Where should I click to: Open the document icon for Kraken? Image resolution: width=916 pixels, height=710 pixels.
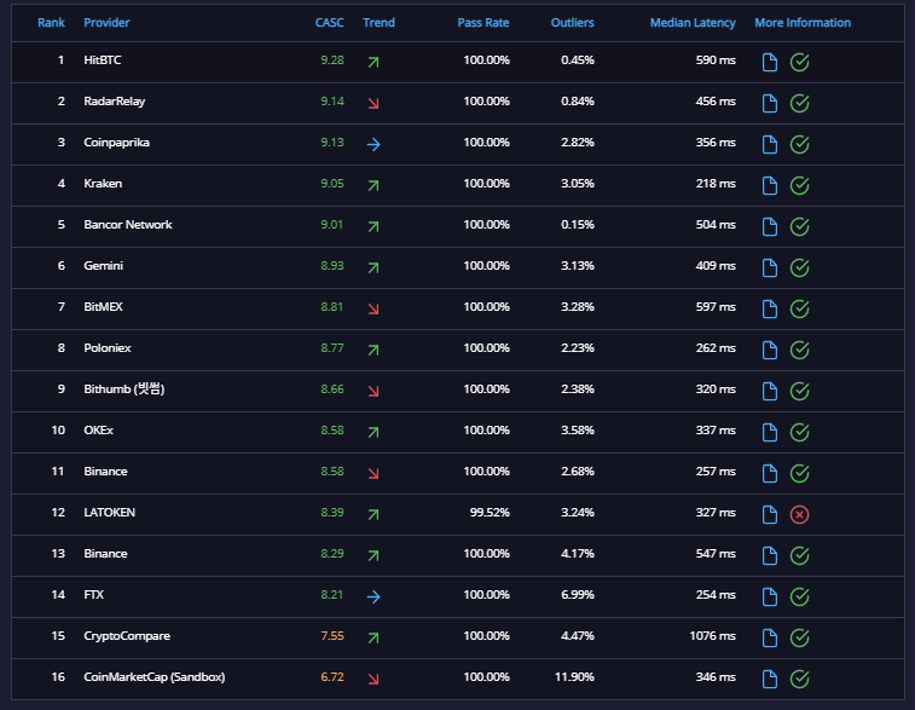tap(769, 186)
